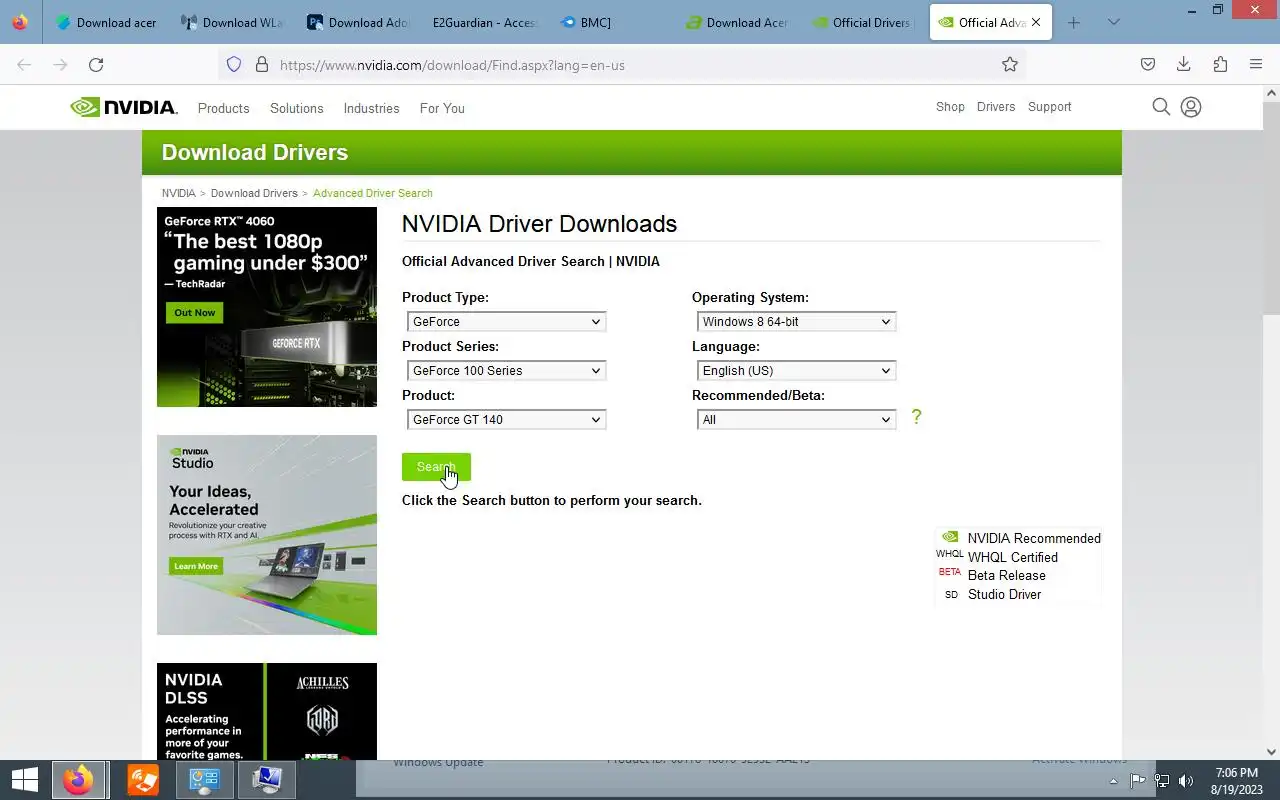Click the NVIDIA logo in header
1280x800 pixels.
click(x=124, y=107)
